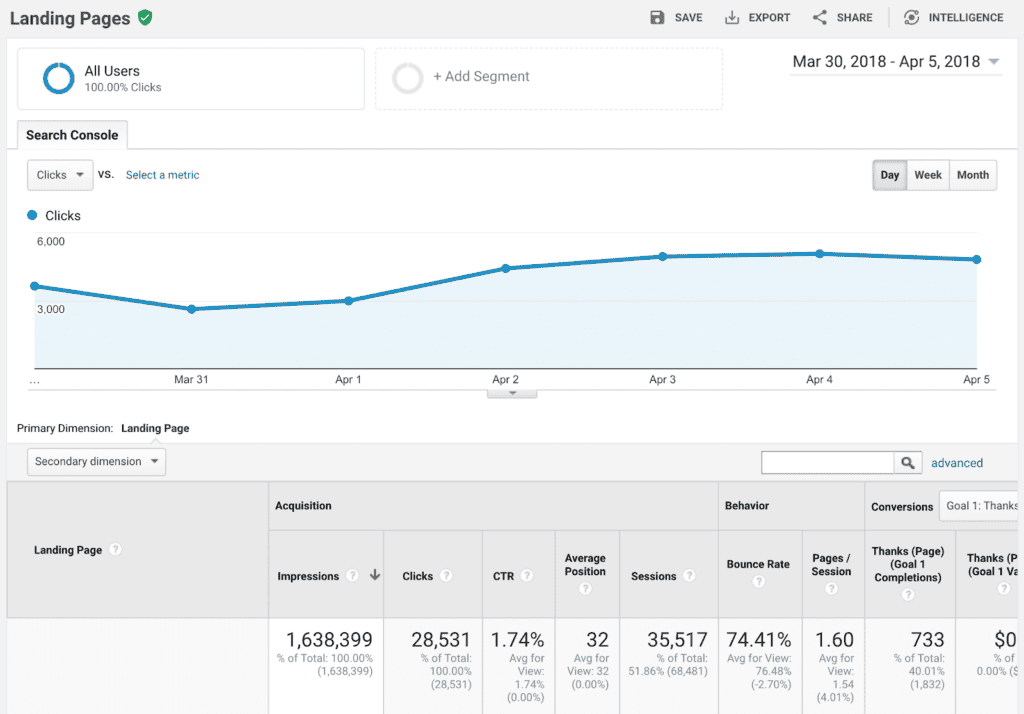This screenshot has width=1024, height=714.
Task: Click the Share icon
Action: pos(820,18)
